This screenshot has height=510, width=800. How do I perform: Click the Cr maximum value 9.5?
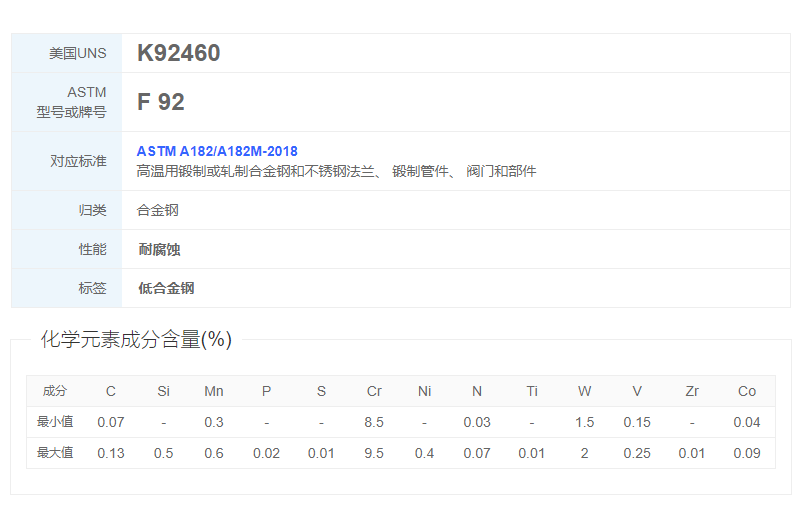coord(374,453)
